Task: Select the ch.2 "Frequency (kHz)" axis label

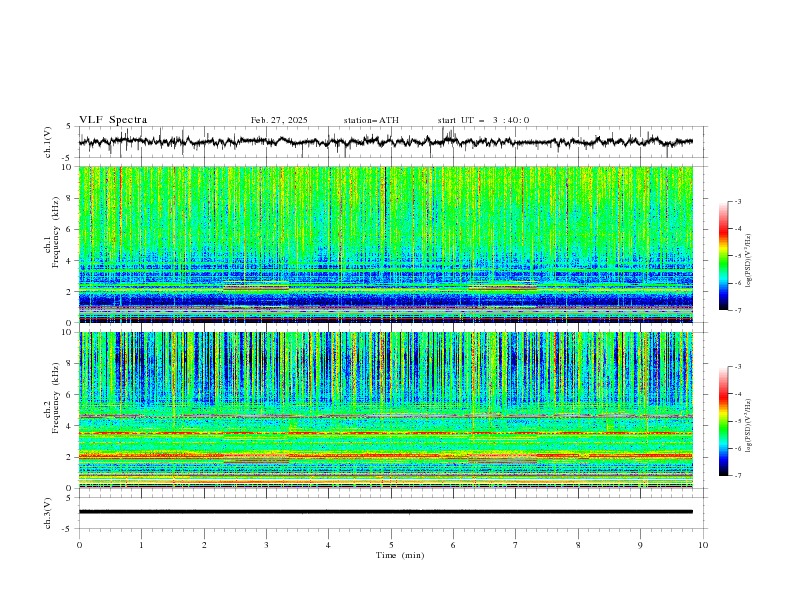Action: [x=56, y=397]
